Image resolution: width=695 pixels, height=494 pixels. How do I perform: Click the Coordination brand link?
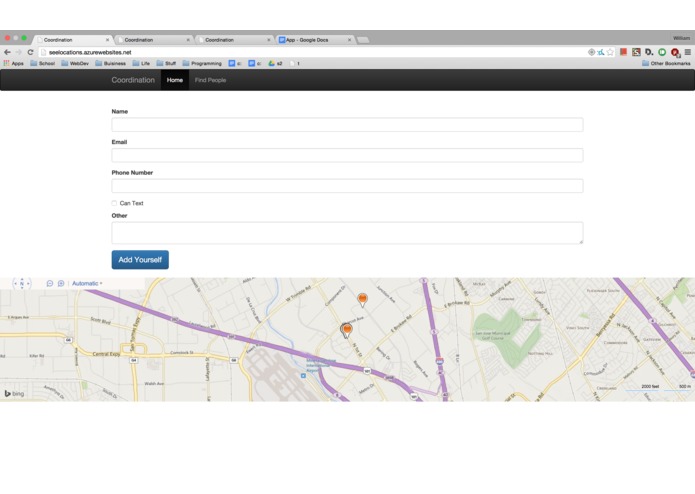133,80
